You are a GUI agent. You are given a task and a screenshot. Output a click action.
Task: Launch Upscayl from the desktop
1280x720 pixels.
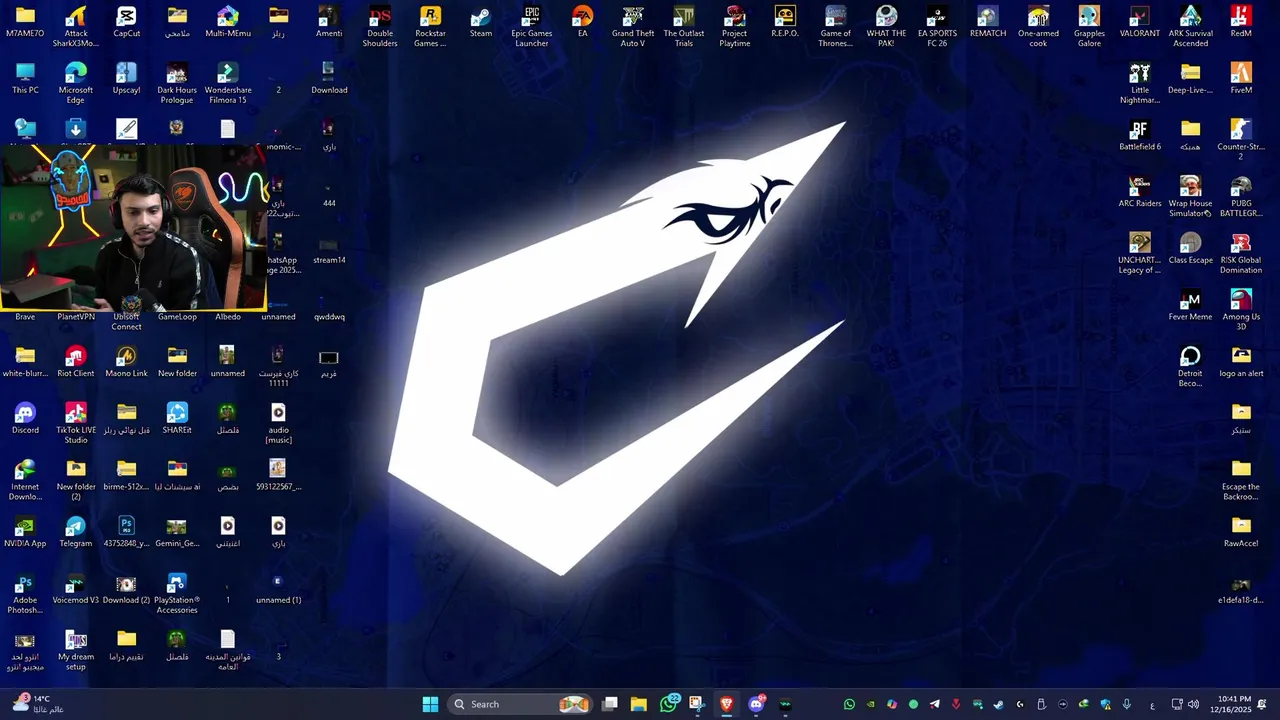(126, 79)
